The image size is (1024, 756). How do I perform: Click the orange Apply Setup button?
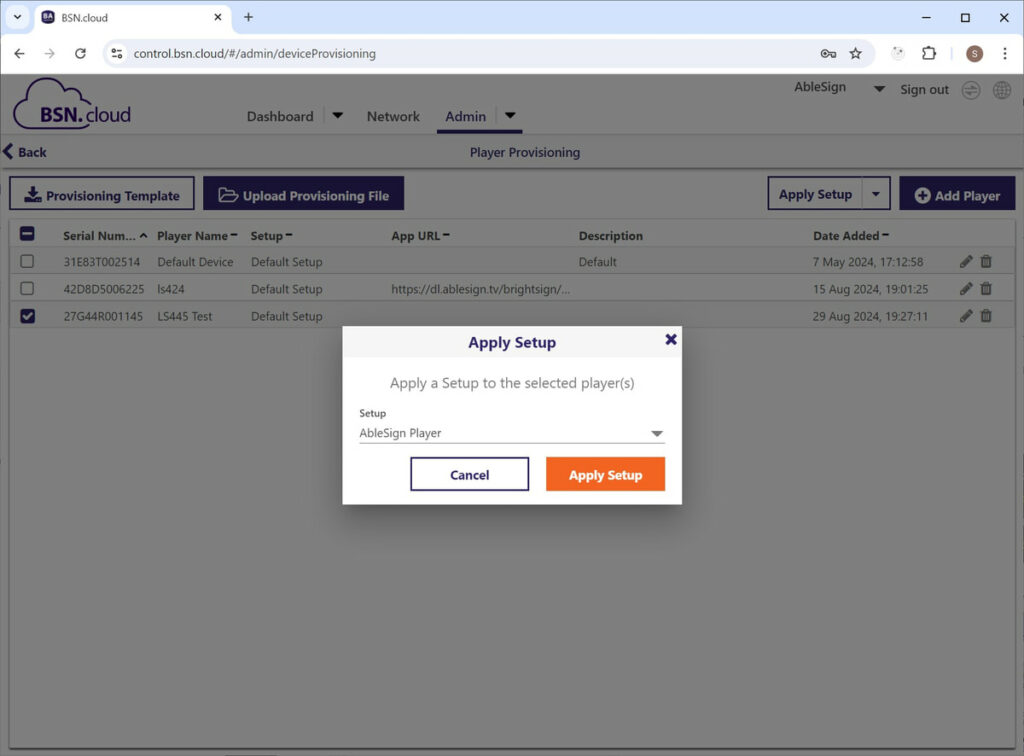click(x=605, y=473)
